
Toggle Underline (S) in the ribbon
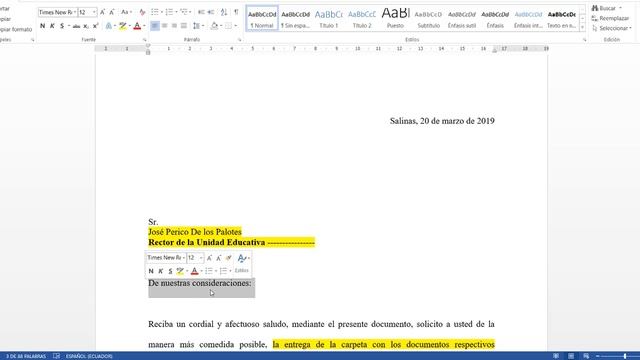[x=62, y=26]
